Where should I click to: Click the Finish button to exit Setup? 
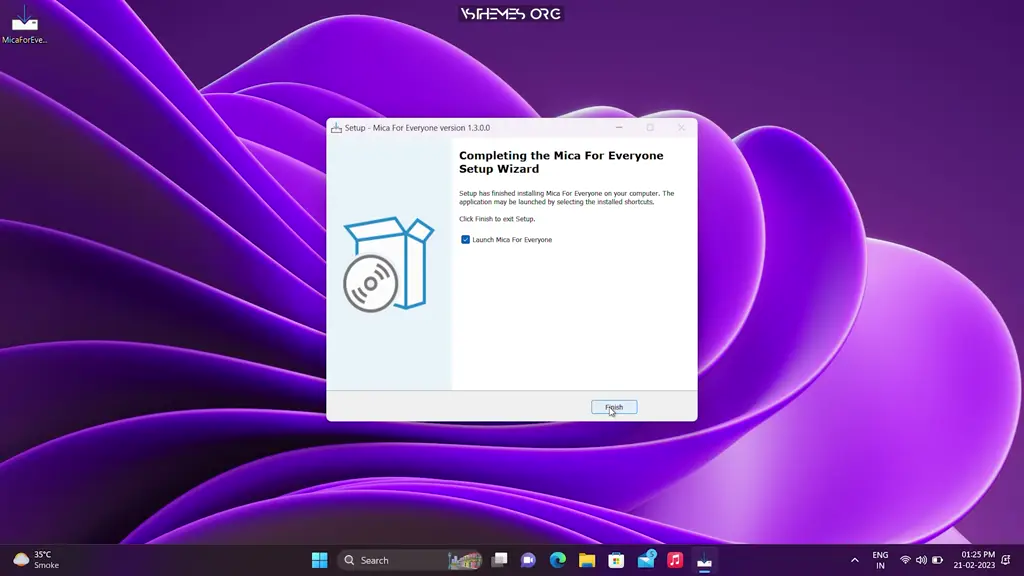(x=613, y=406)
